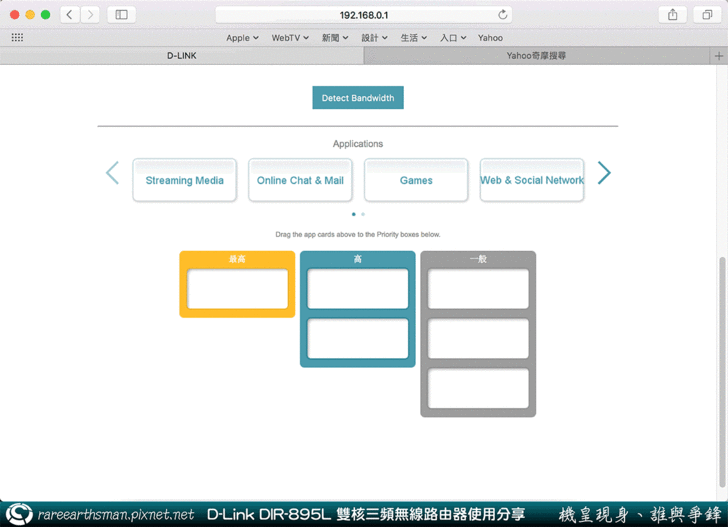Expand the WebTV bookmarks dropdown

click(x=290, y=38)
